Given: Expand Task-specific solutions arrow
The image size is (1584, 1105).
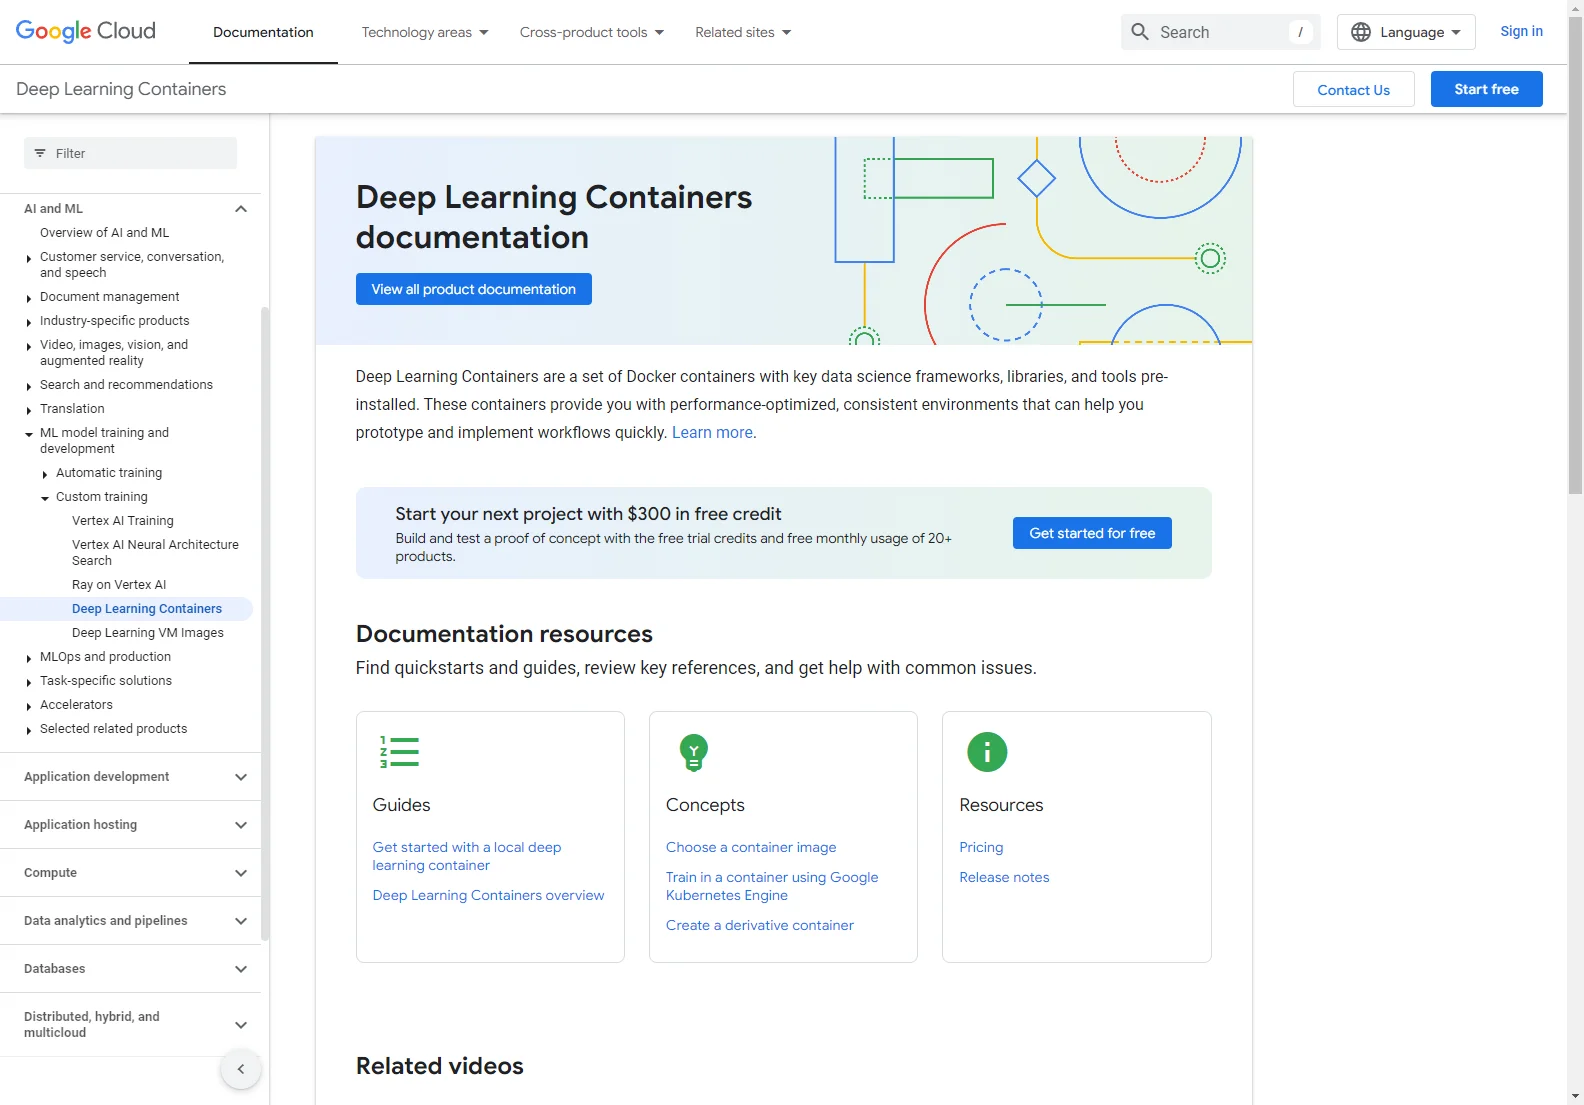Looking at the screenshot, I should coord(29,682).
